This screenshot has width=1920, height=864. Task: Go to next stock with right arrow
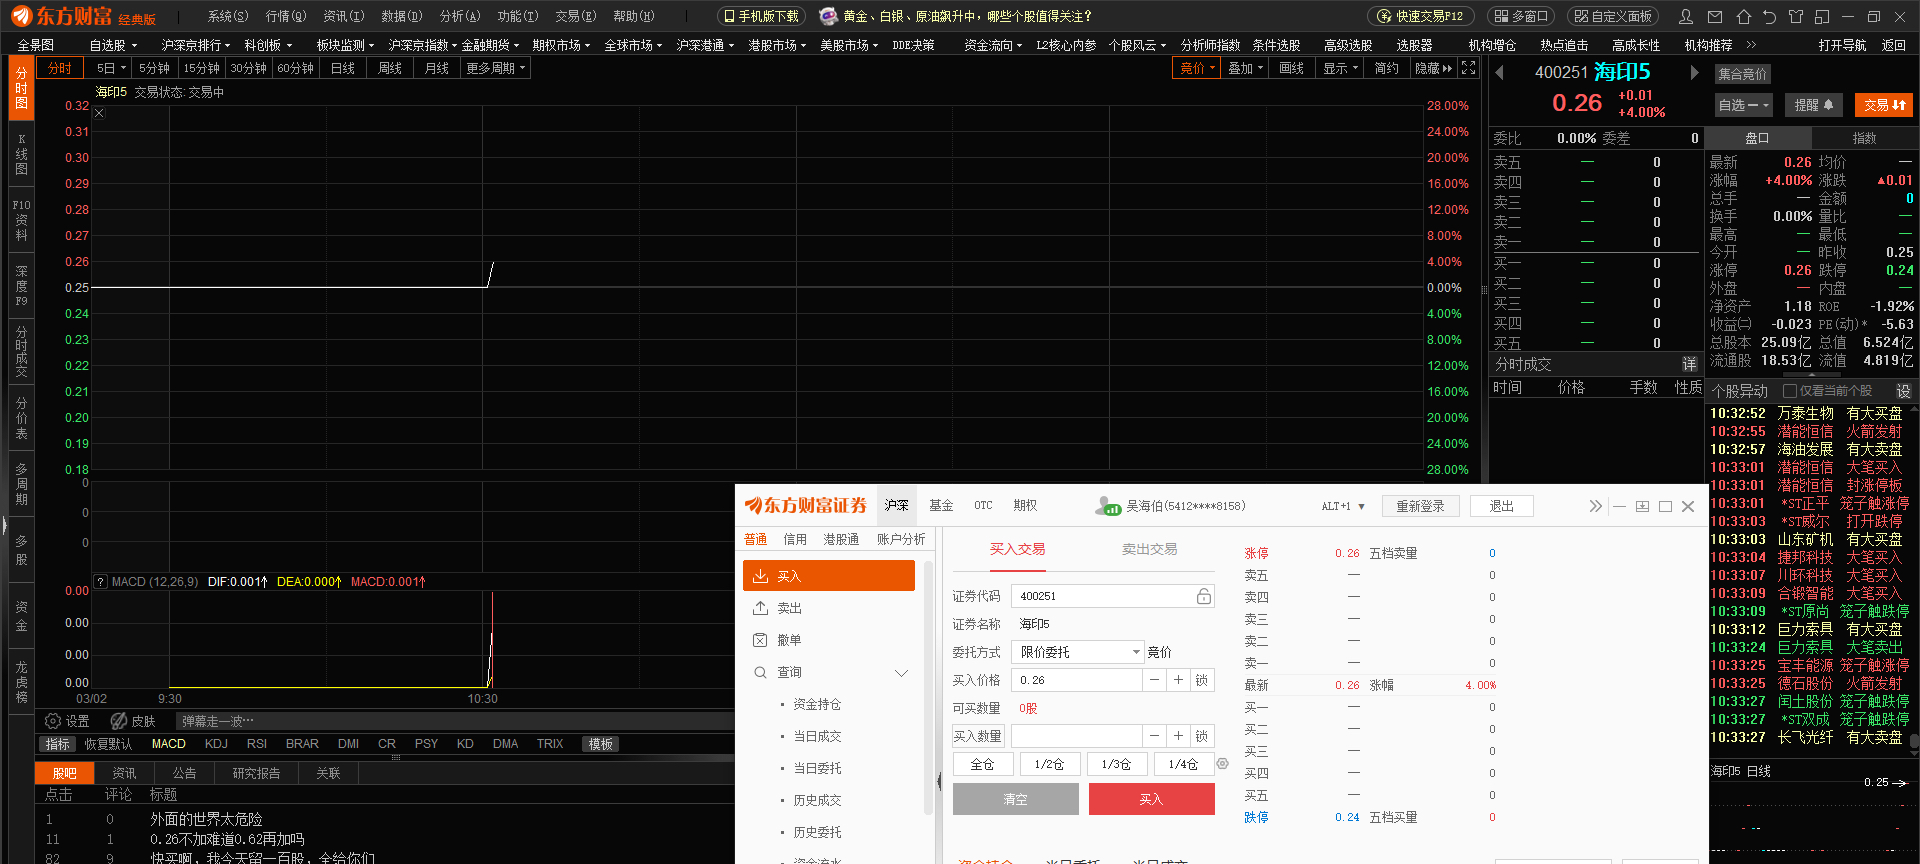1694,72
